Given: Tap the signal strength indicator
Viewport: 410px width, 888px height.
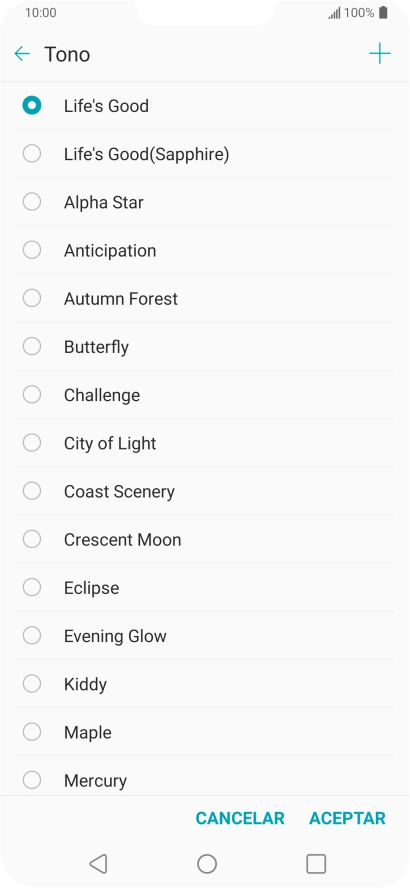Looking at the screenshot, I should 334,13.
